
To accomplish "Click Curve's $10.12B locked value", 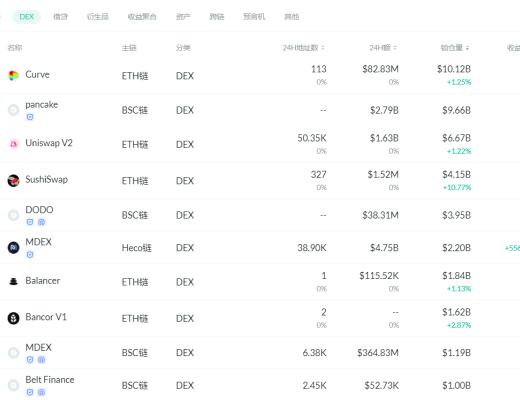I will click(x=454, y=69).
